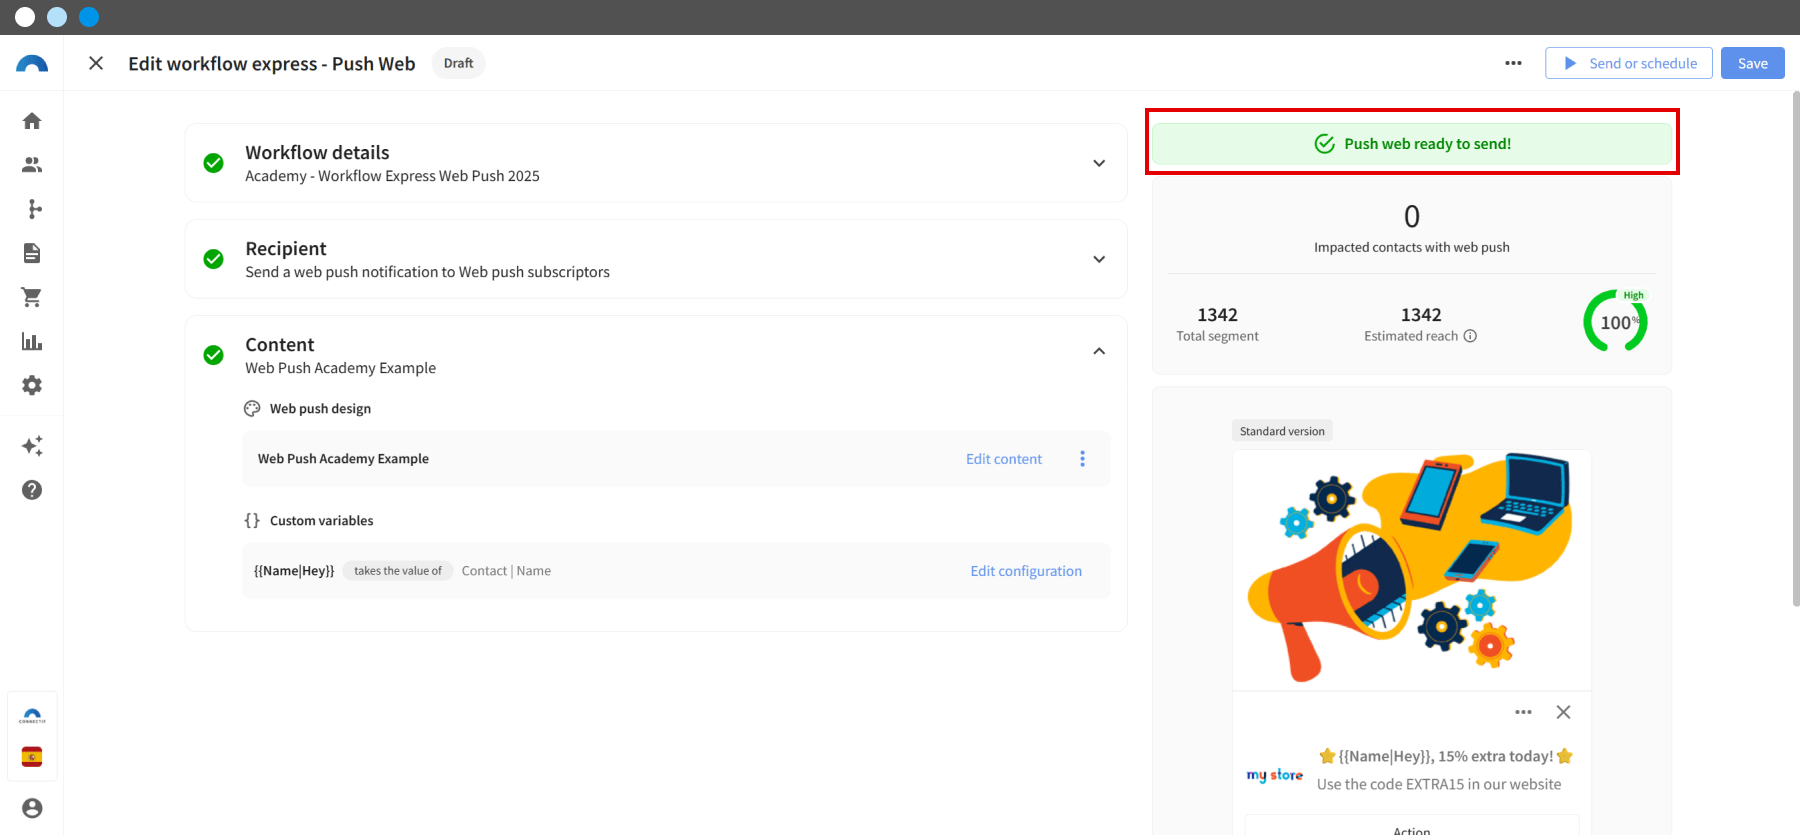Open the help question mark icon
This screenshot has width=1800, height=835.
(32, 490)
